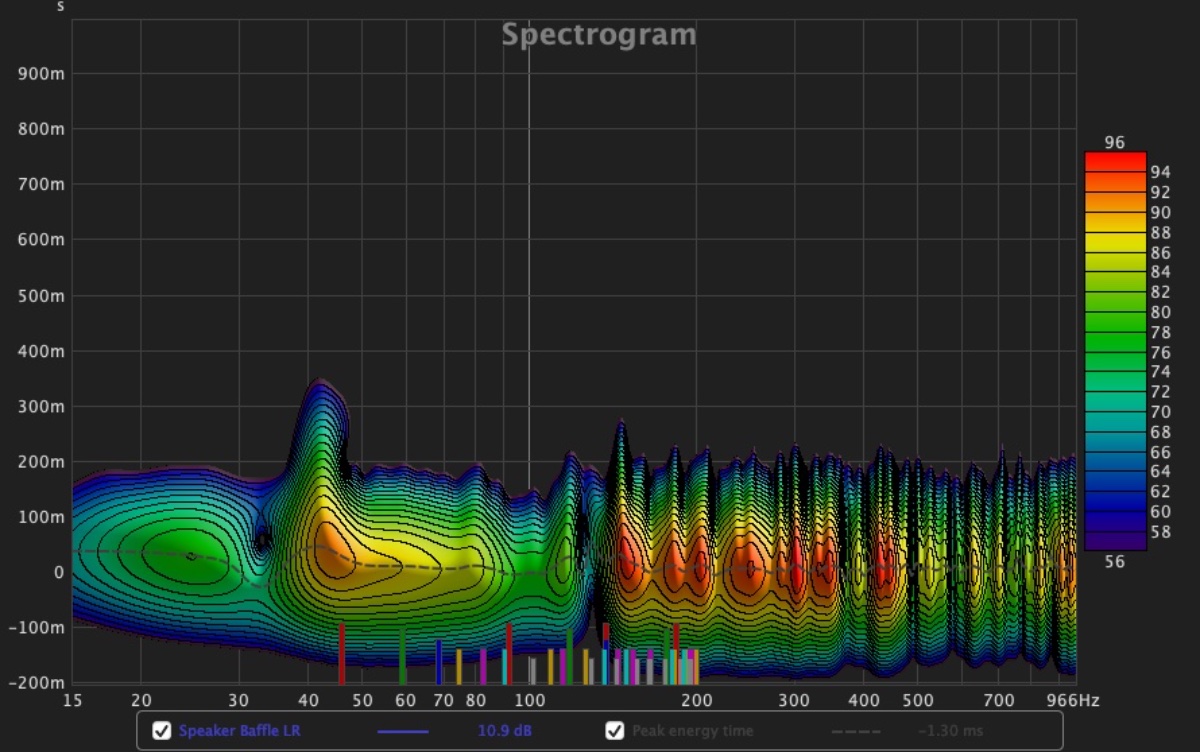Screen dimensions: 1200x752
Task: Click the green mode marker at 60 Hz
Action: (402, 657)
